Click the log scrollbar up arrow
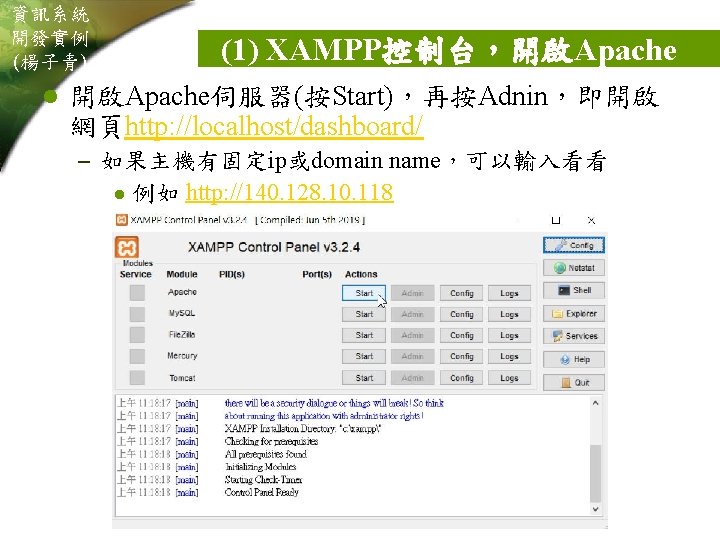Image resolution: width=720 pixels, height=540 pixels. 595,403
